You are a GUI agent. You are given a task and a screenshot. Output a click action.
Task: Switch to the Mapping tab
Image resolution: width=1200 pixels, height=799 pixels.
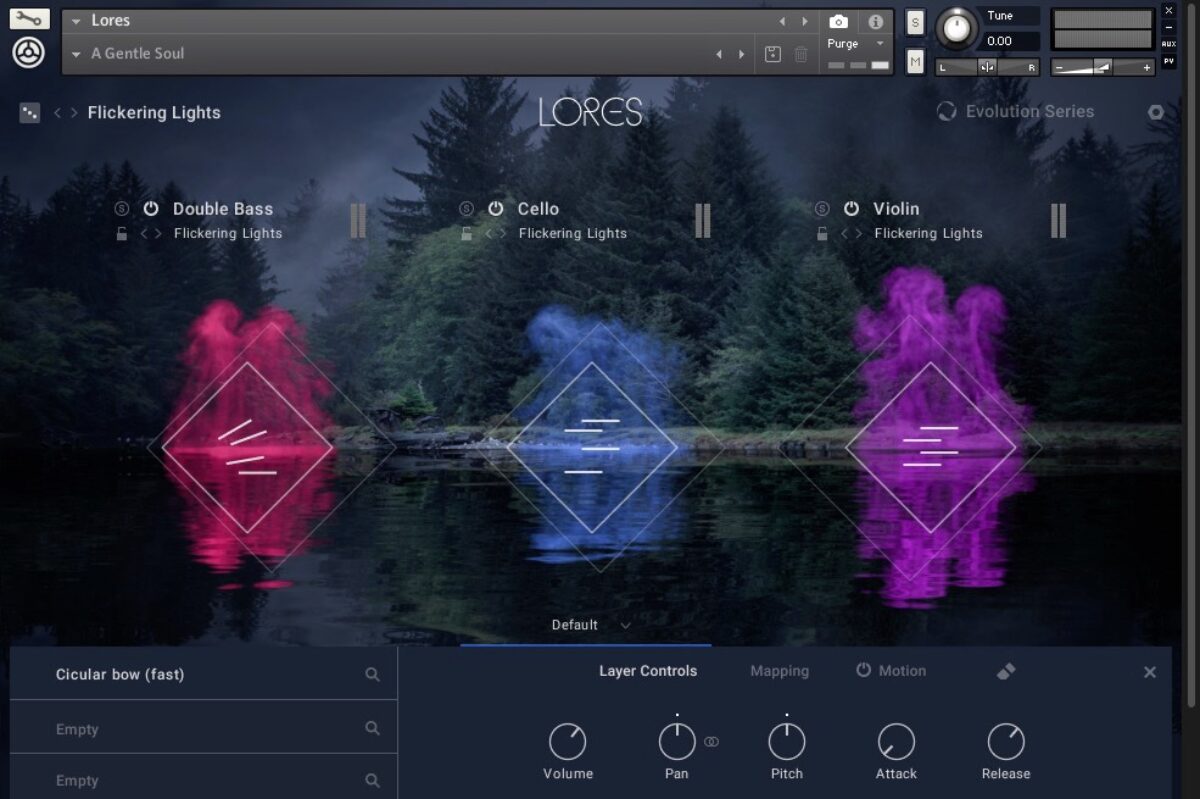click(779, 671)
